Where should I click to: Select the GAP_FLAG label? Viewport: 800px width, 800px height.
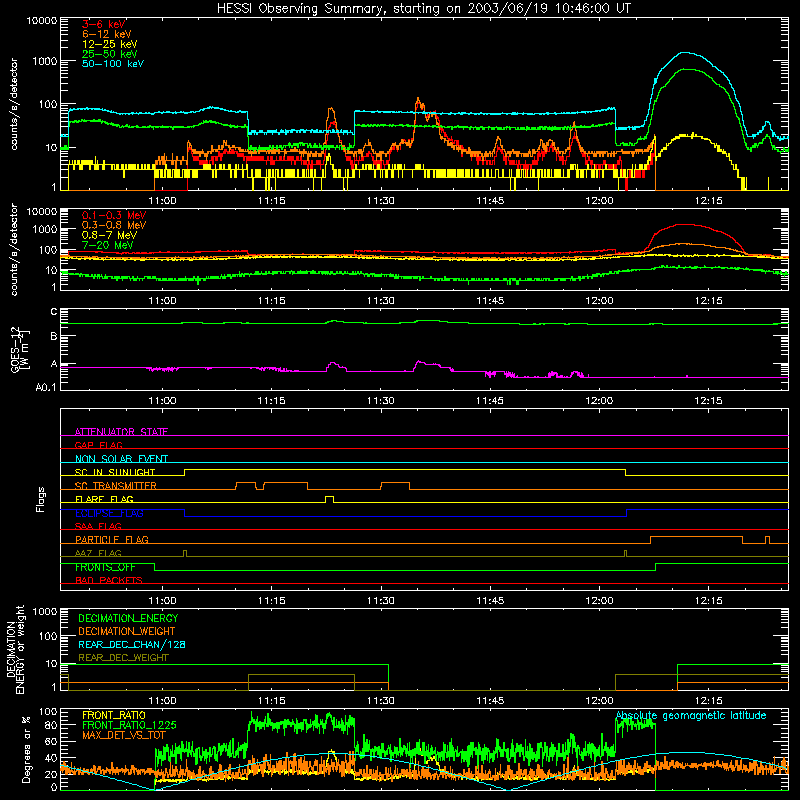(98, 445)
